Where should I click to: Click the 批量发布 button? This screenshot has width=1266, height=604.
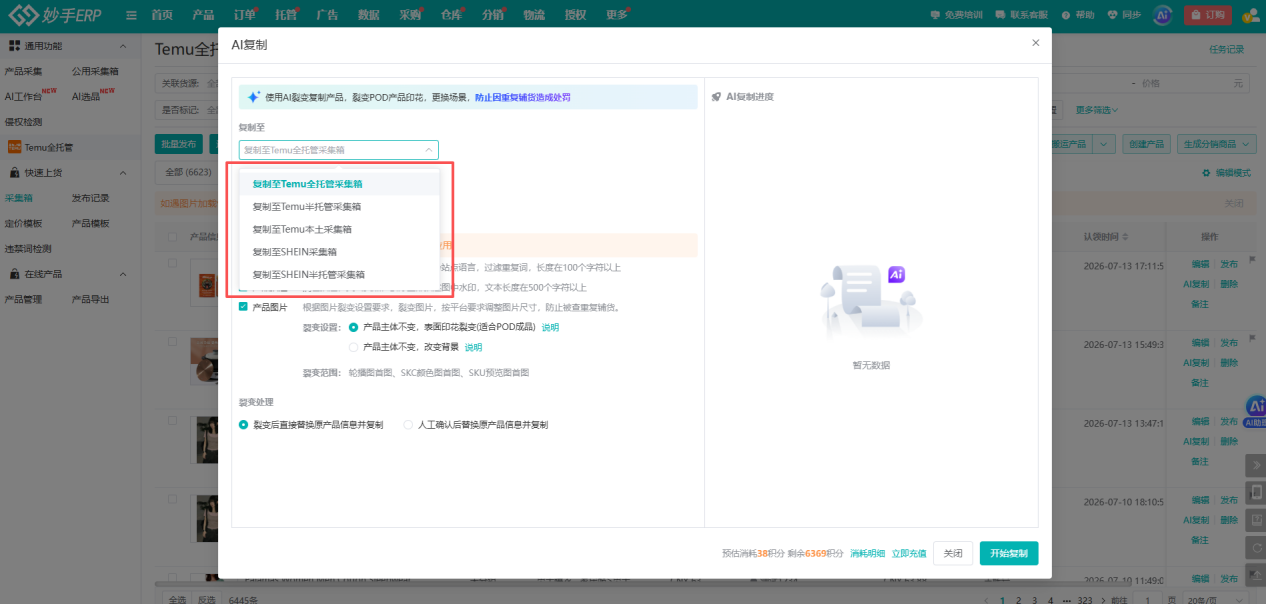pyautogui.click(x=180, y=144)
